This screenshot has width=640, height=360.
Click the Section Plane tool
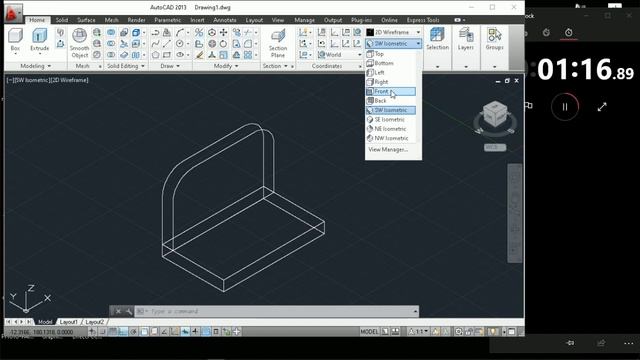point(278,43)
